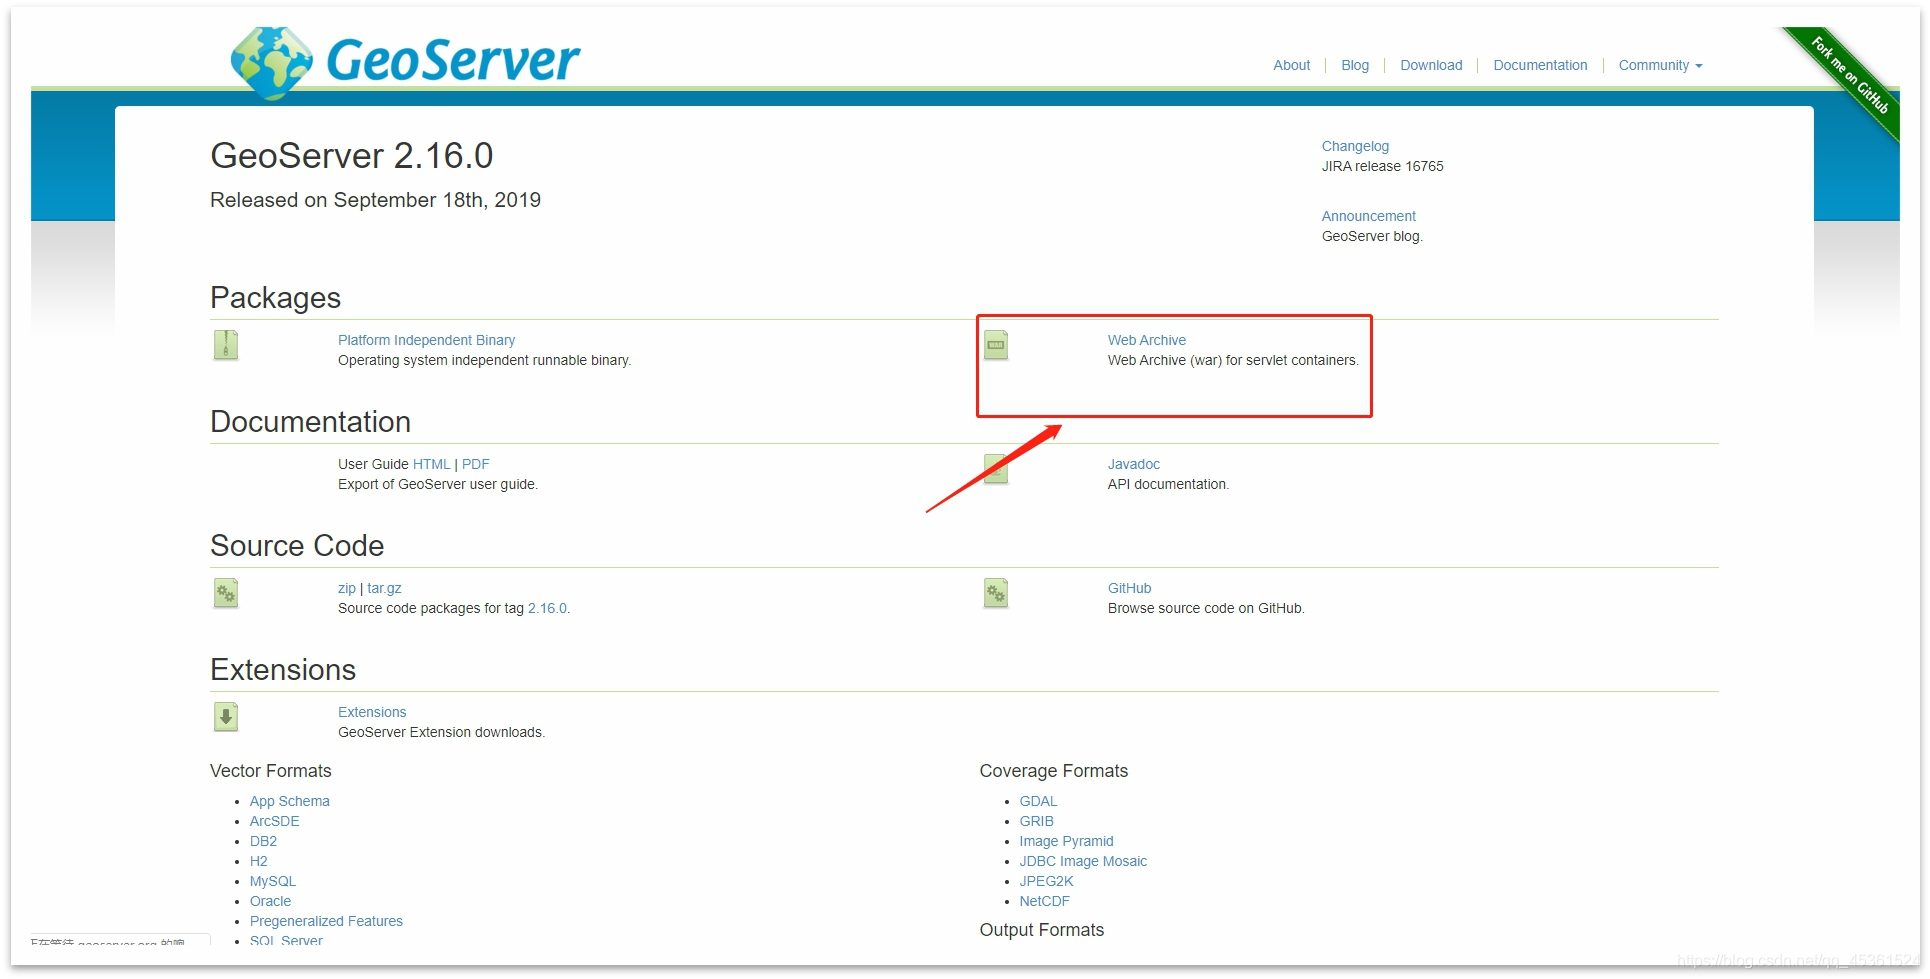Select the Oracle extension

pos(270,901)
